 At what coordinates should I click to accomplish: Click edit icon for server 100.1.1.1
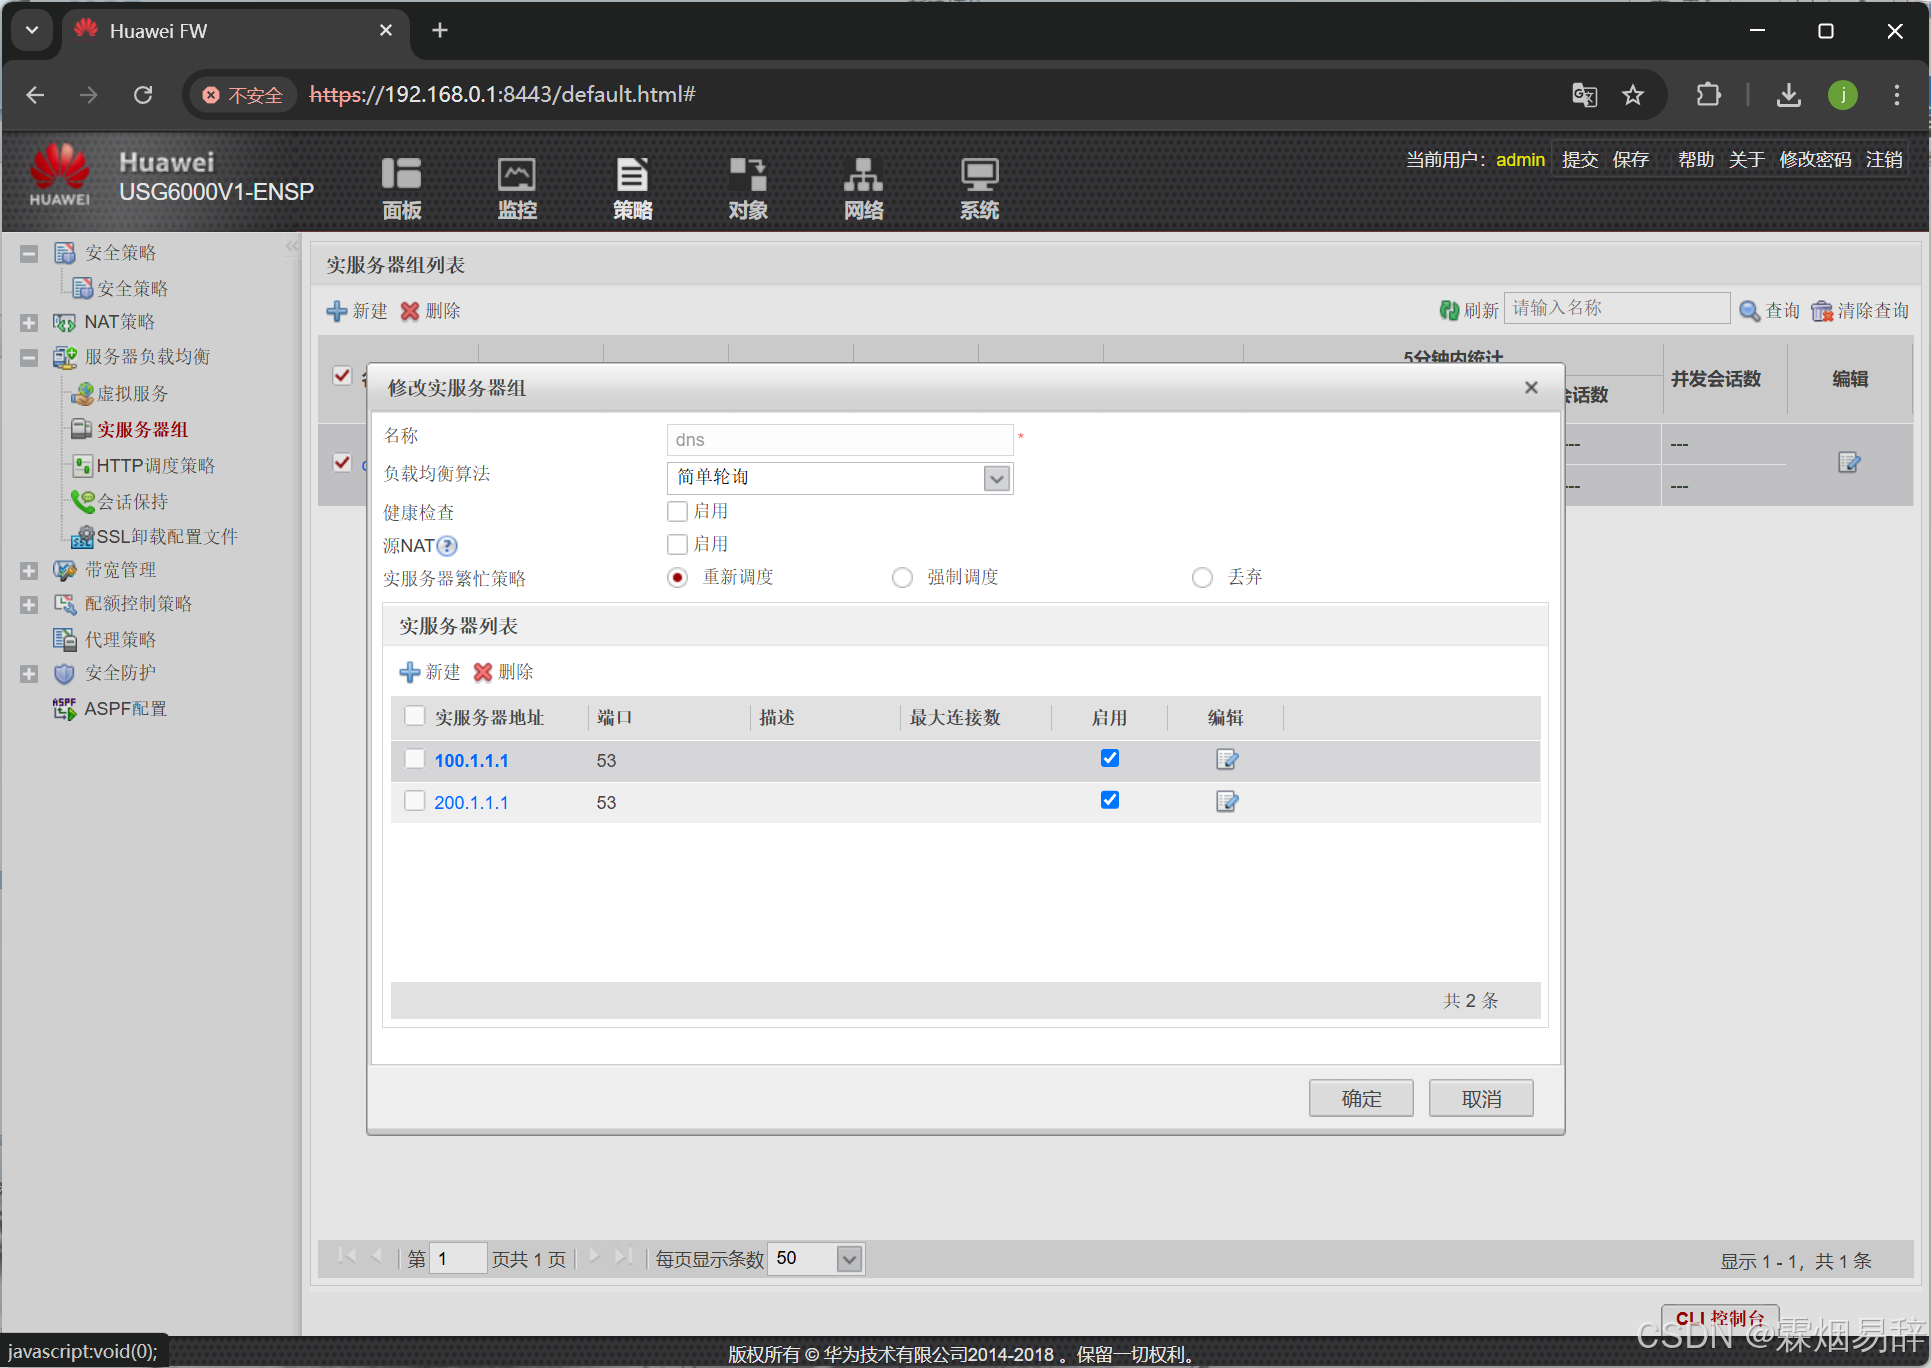click(x=1227, y=760)
